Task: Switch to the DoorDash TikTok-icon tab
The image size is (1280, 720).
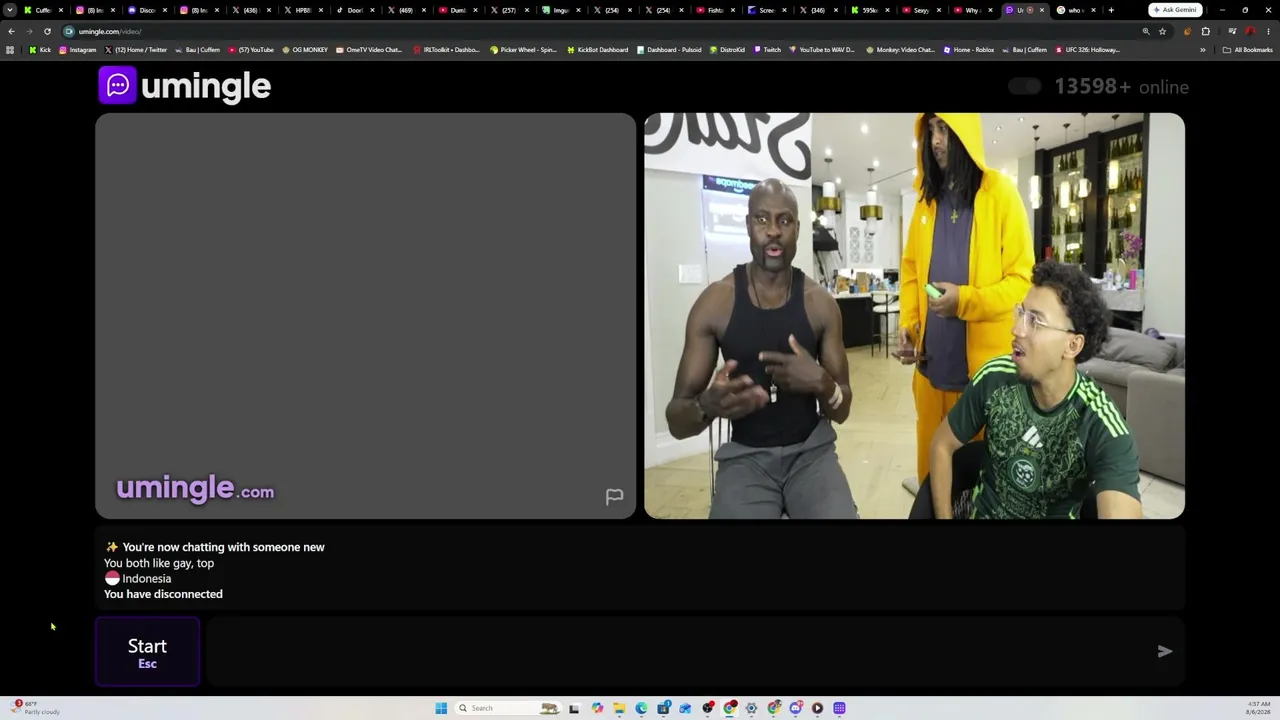Action: coord(355,10)
